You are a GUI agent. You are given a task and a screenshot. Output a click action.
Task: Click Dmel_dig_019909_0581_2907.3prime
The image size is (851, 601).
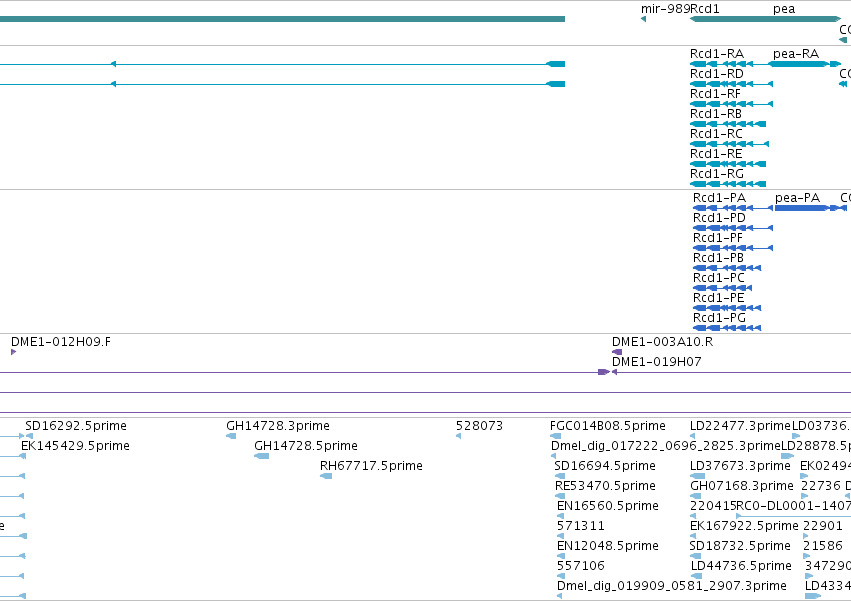point(671,586)
